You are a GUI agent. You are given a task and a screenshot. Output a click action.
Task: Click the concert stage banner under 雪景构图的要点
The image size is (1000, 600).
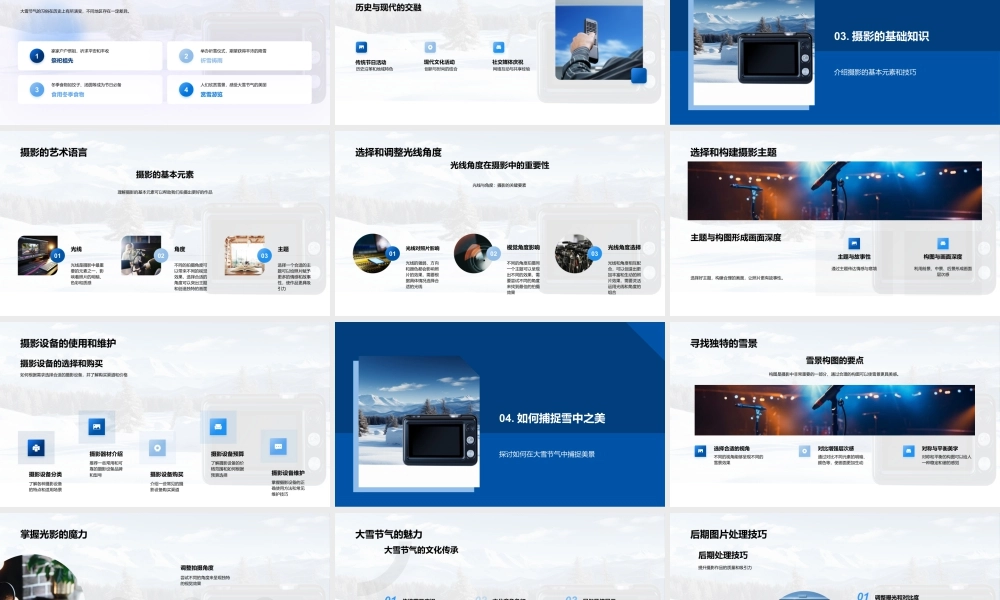[x=834, y=410]
